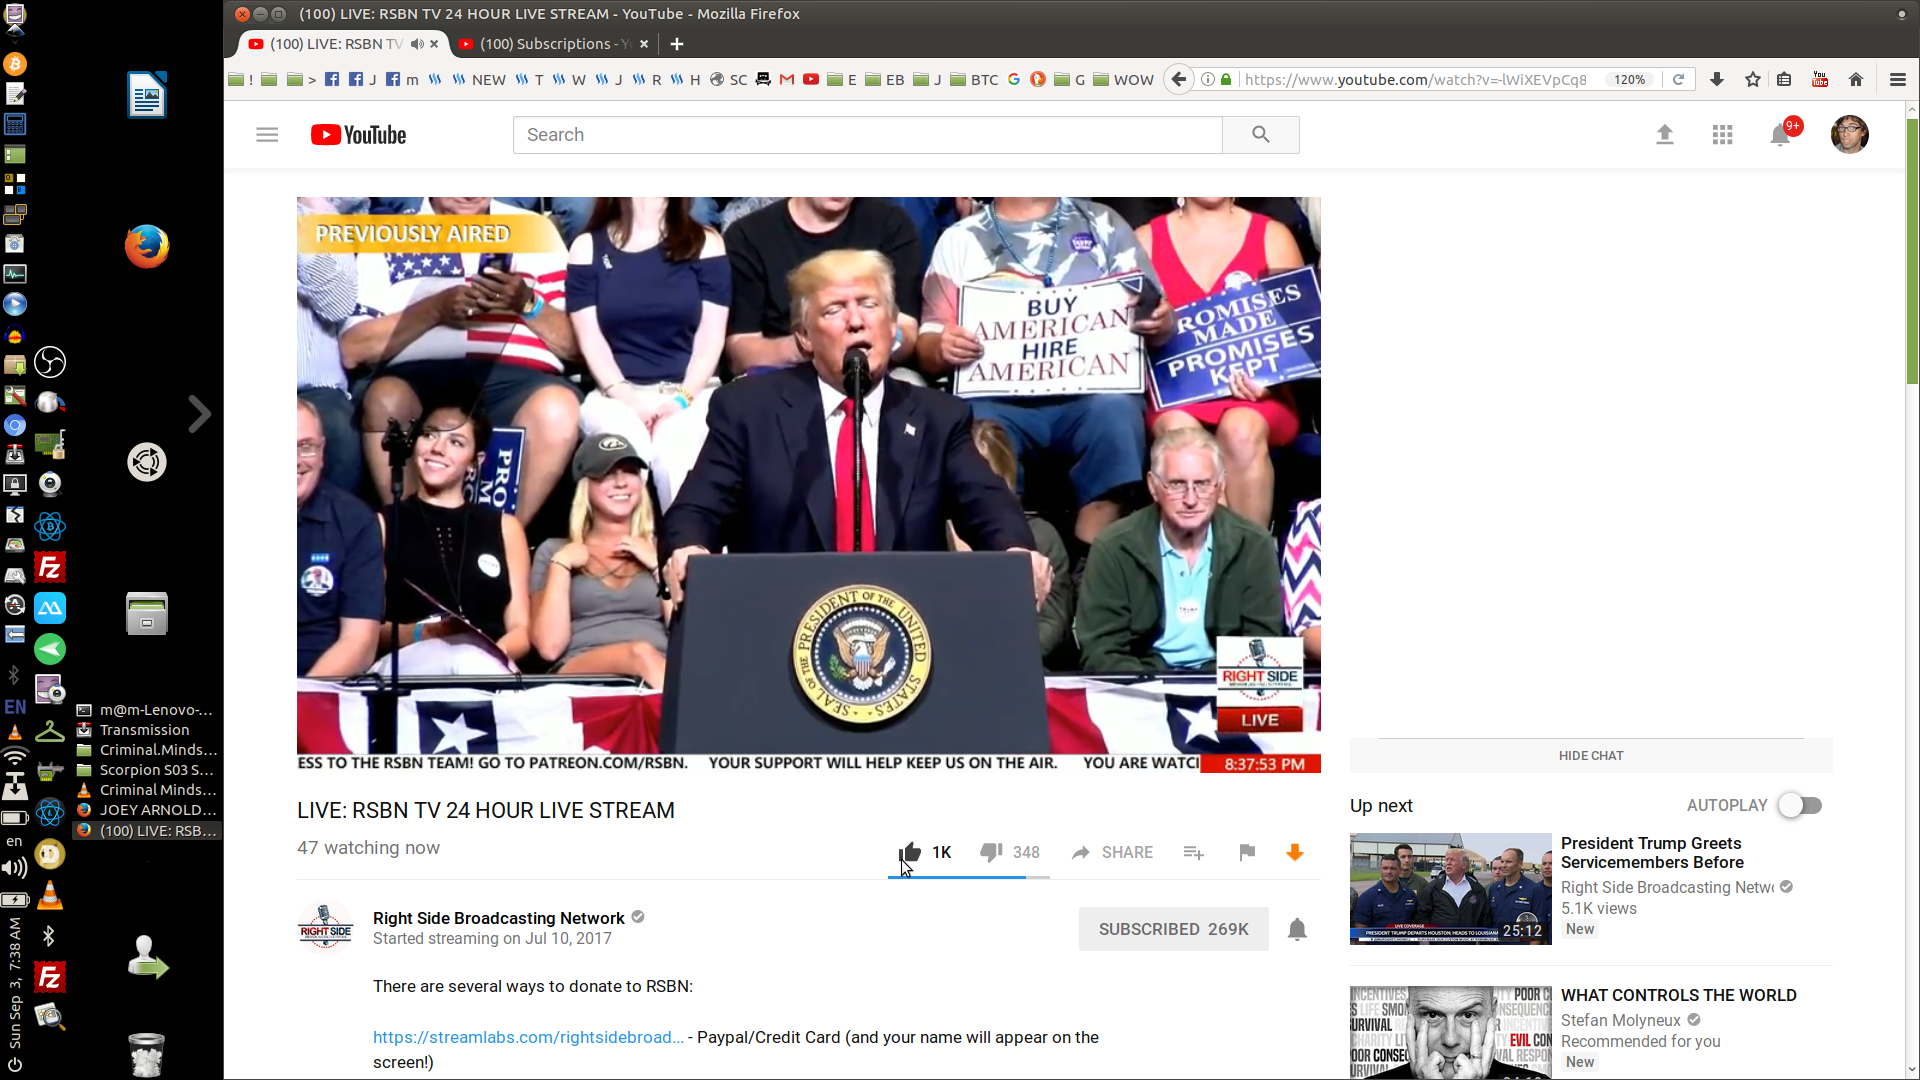This screenshot has height=1080, width=1920.
Task: Open the YouTube hamburger guide menu
Action: 267,135
